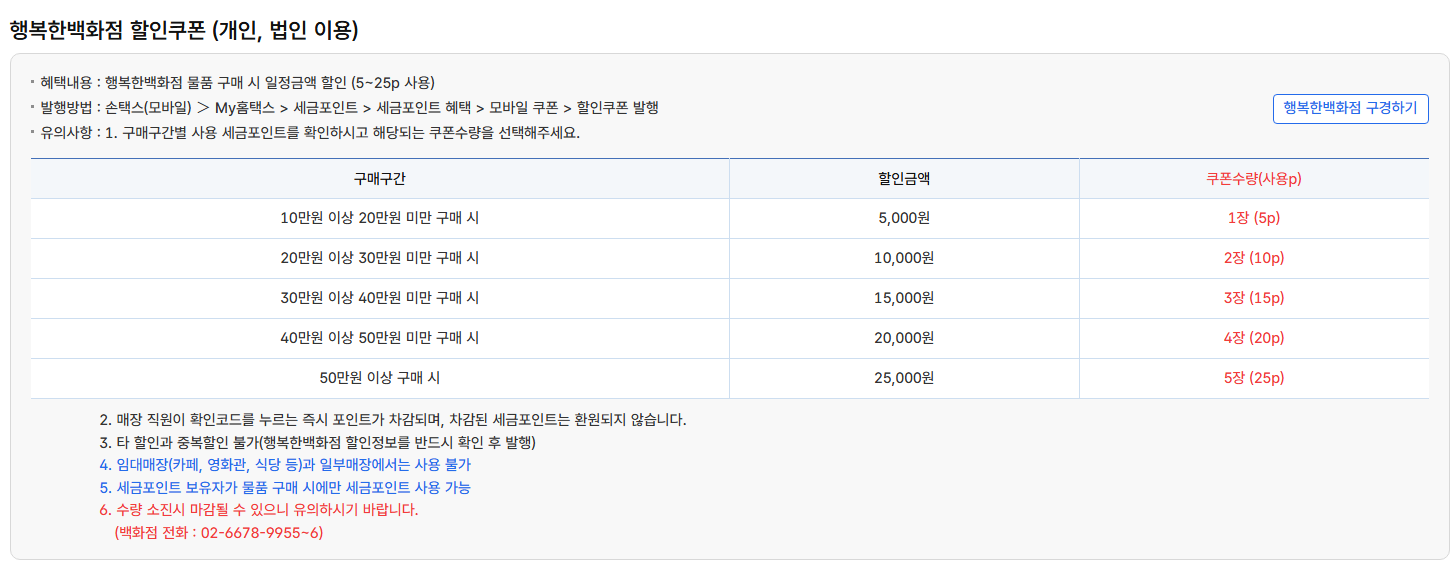The height and width of the screenshot is (561, 1454).
Task: Click the 15,000원 discount cell
Action: [903, 298]
